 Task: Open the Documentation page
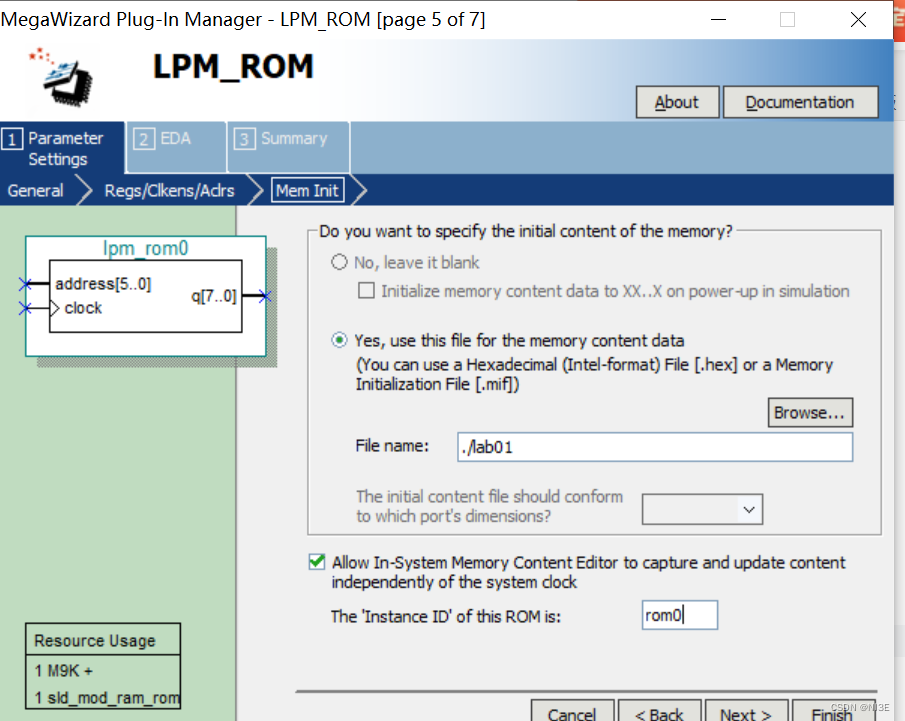coord(800,101)
